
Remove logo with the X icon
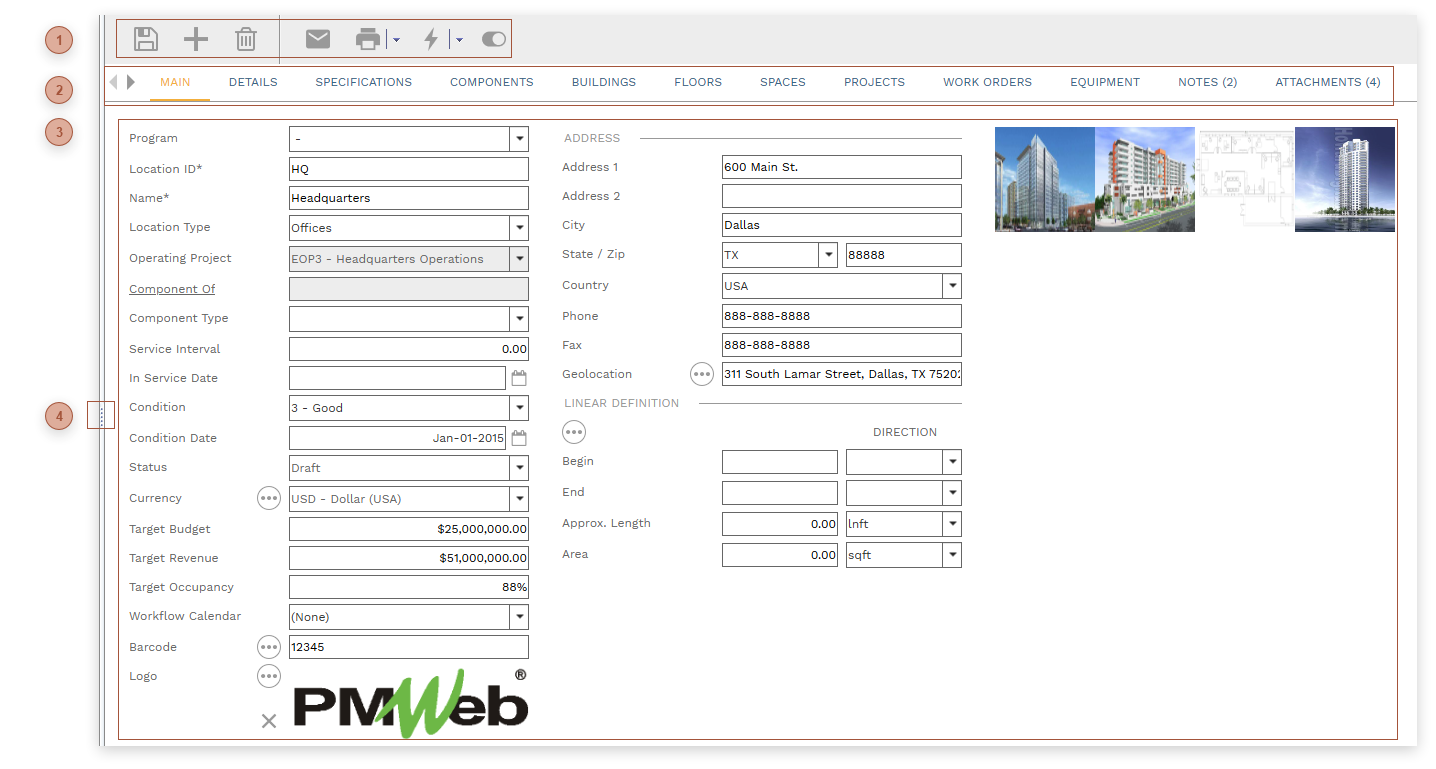coord(268,720)
